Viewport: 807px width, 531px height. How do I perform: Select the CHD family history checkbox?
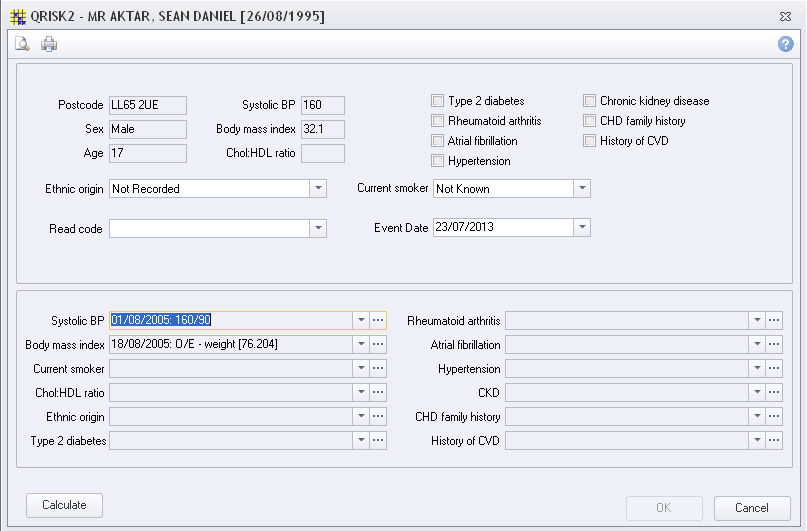pos(589,121)
